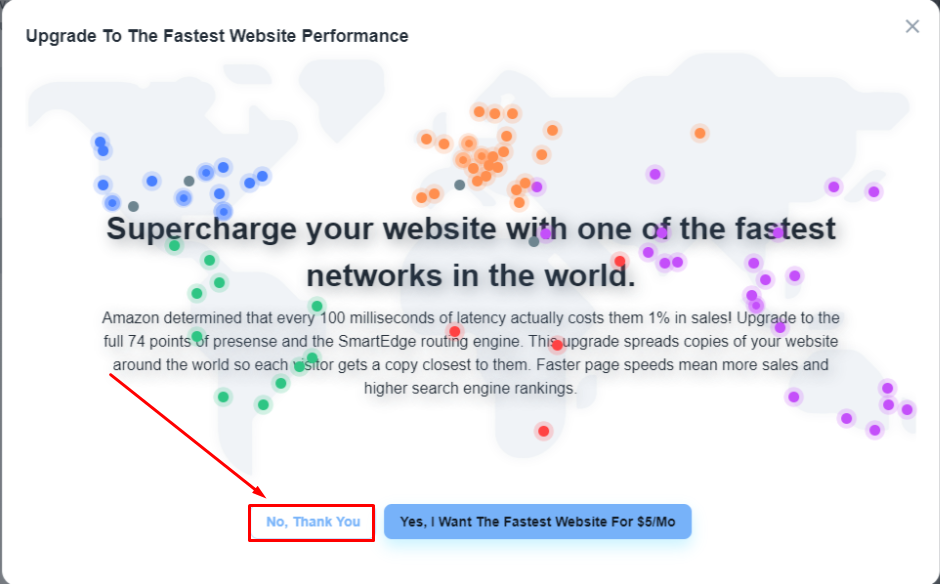Select the westernmost red map dot
The height and width of the screenshot is (584, 940).
point(455,331)
